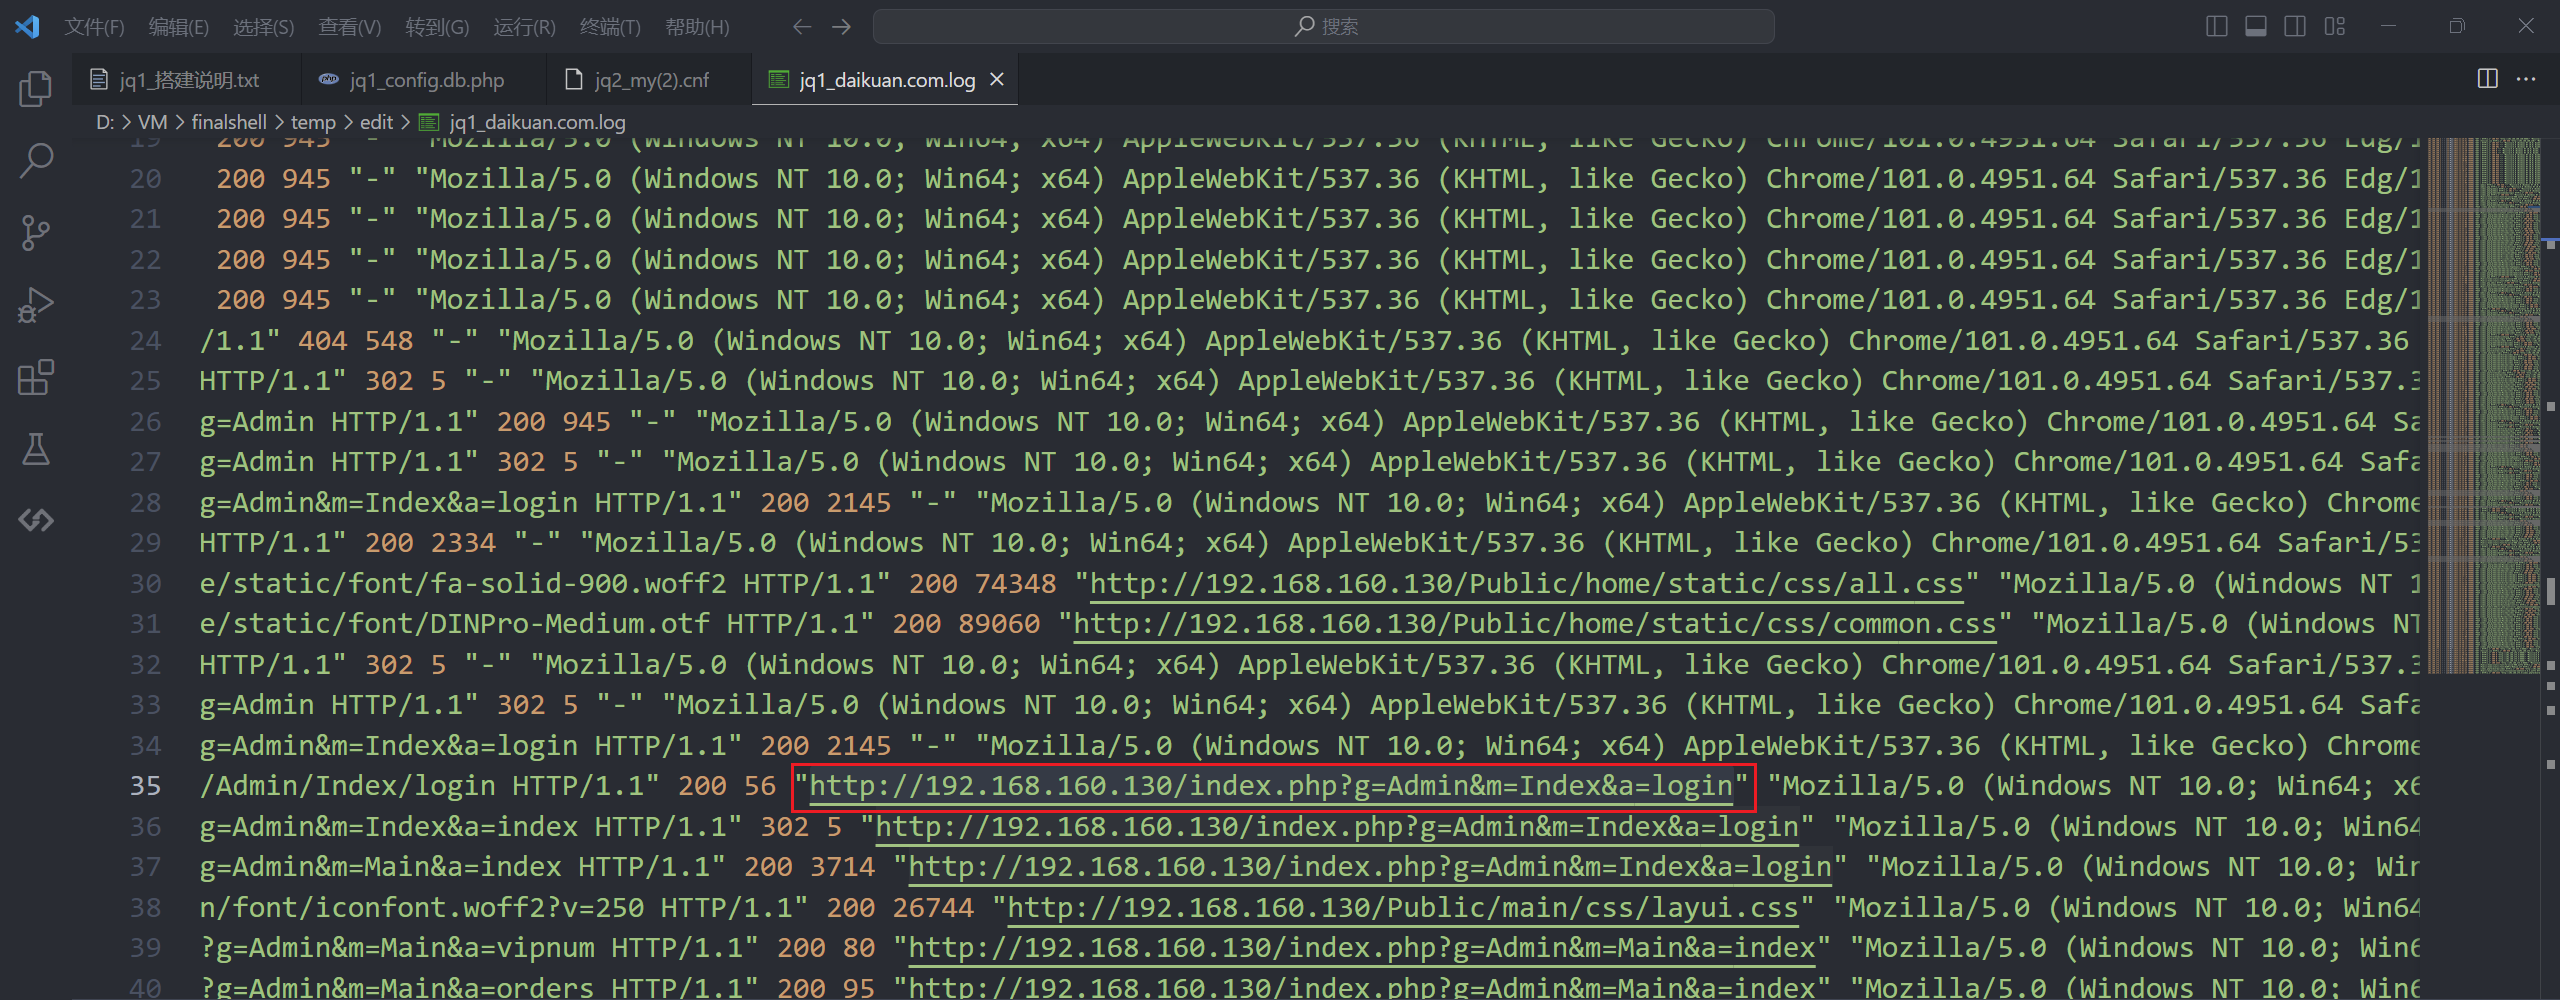2560x1000 pixels.
Task: Restore down the VS Code window
Action: point(2457,27)
